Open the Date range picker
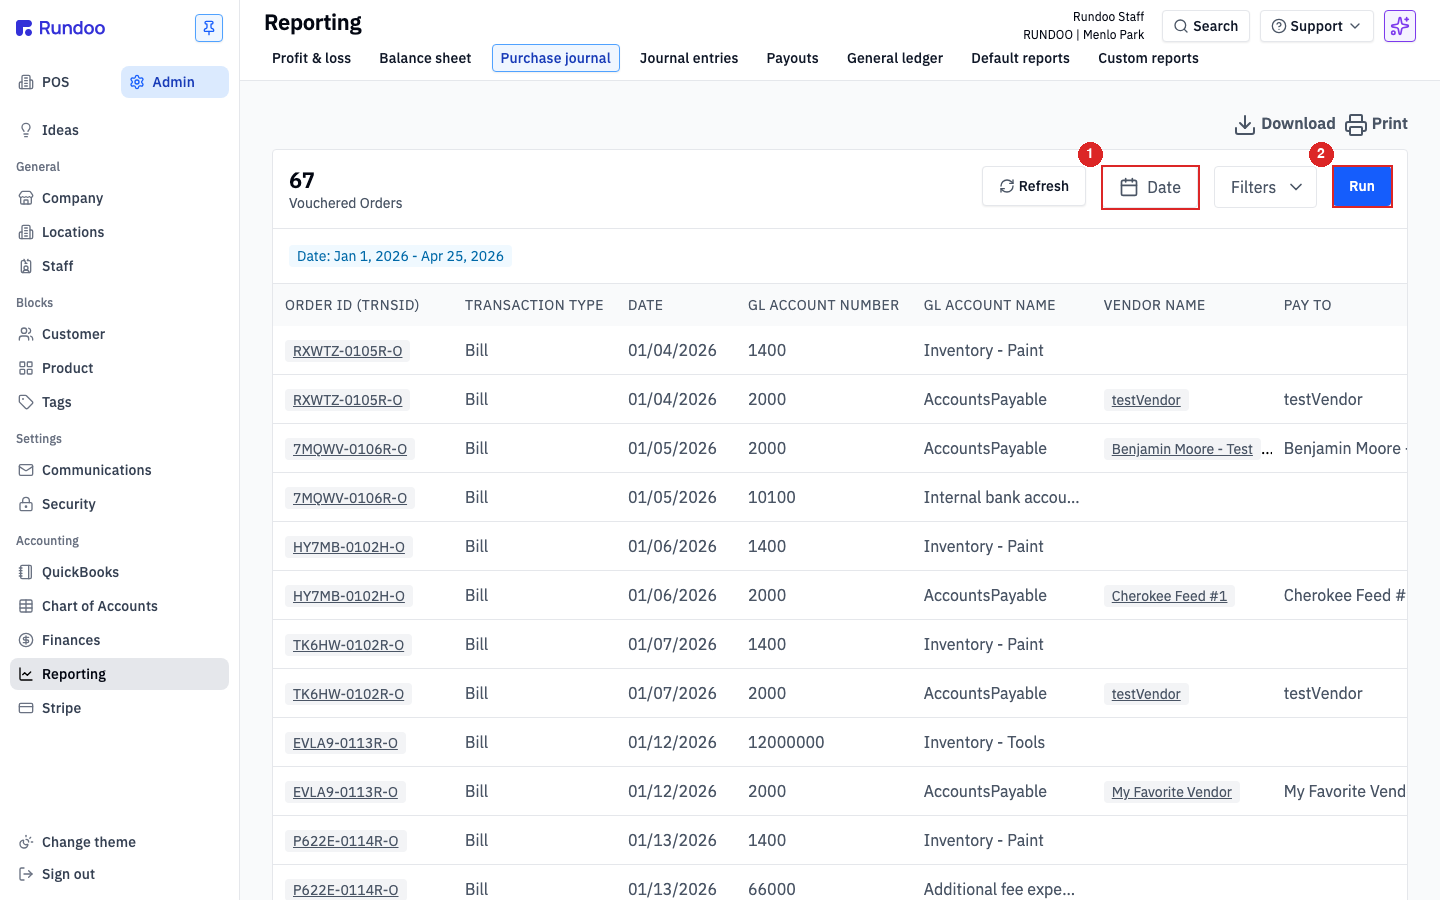Viewport: 1440px width, 900px height. 1150,187
